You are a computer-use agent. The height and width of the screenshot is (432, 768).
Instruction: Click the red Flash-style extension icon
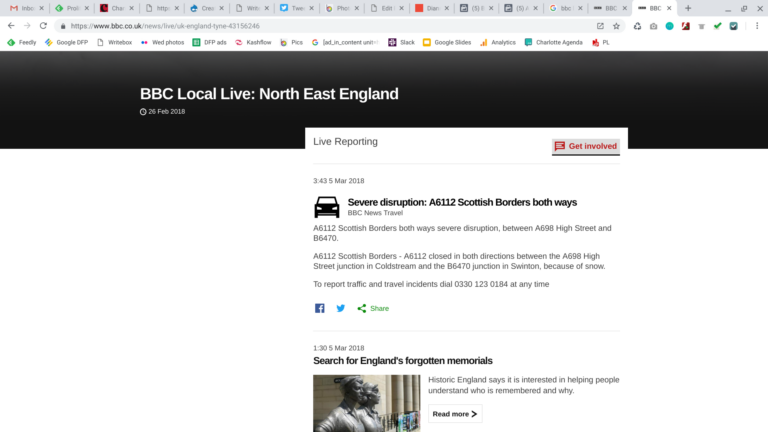(x=686, y=26)
